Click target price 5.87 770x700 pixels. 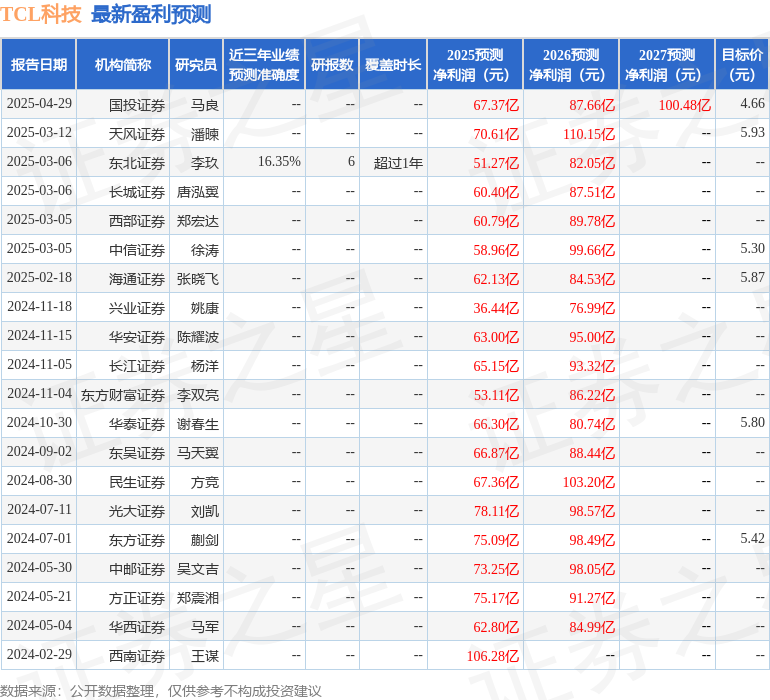point(752,277)
